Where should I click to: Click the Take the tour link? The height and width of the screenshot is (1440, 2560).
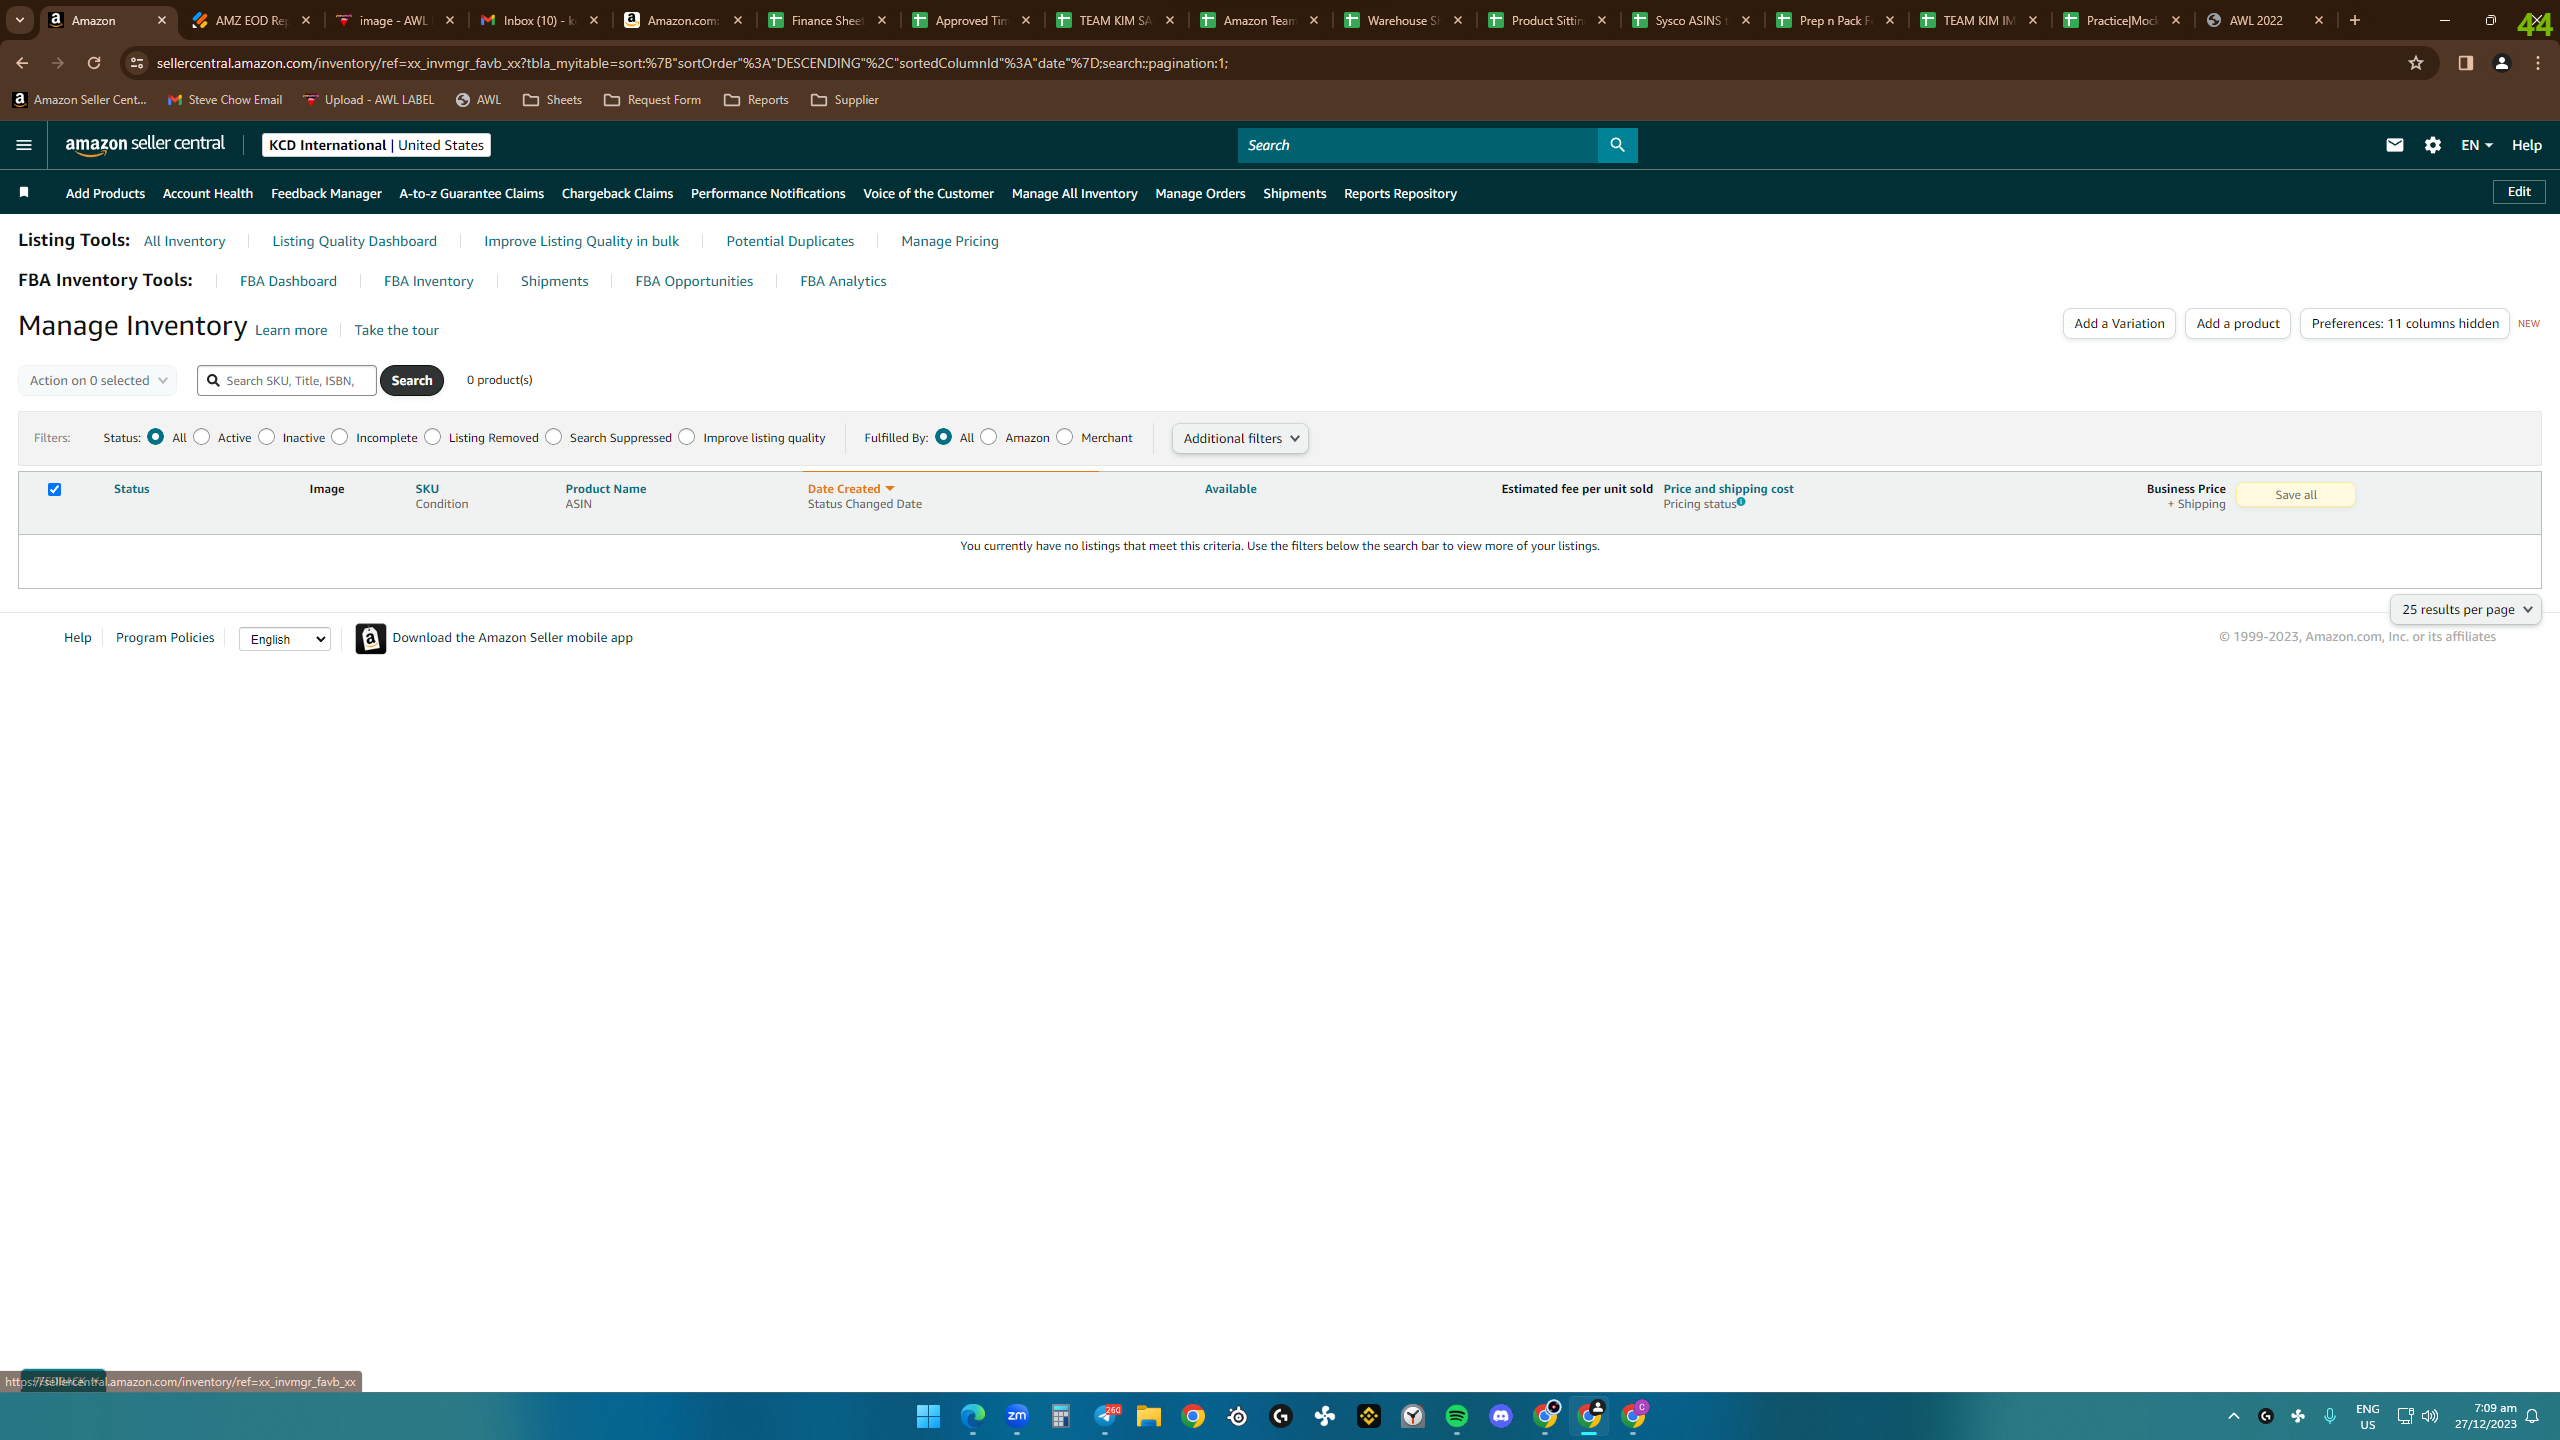pyautogui.click(x=396, y=330)
